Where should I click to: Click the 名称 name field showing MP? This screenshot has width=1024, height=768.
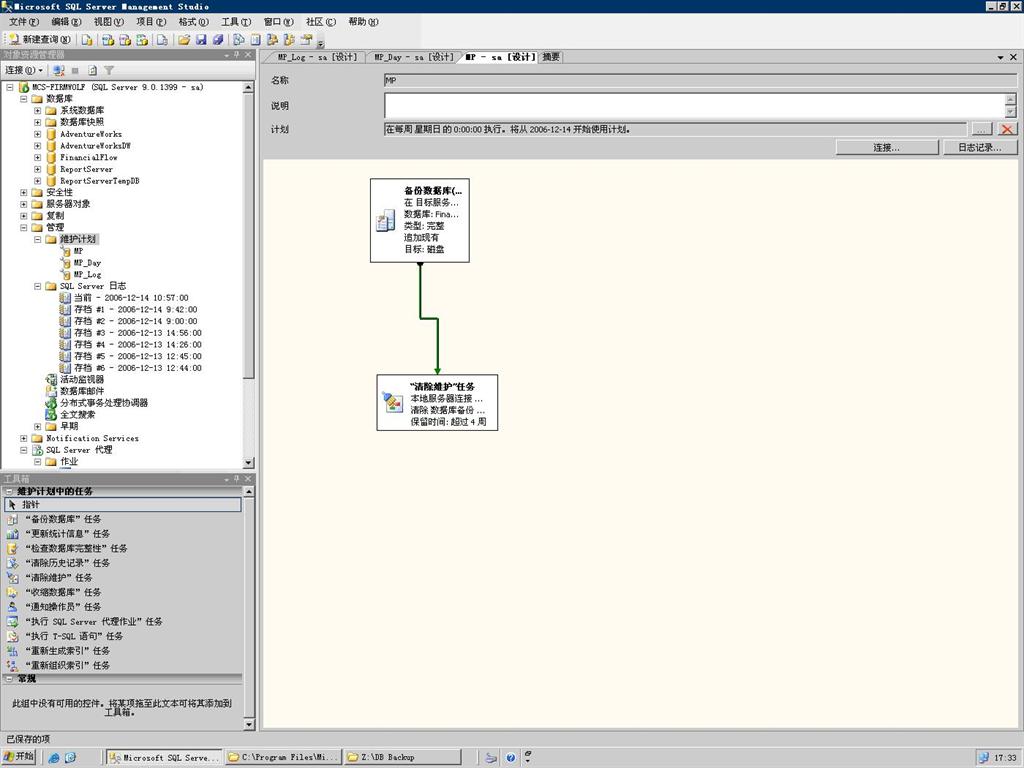coord(700,80)
